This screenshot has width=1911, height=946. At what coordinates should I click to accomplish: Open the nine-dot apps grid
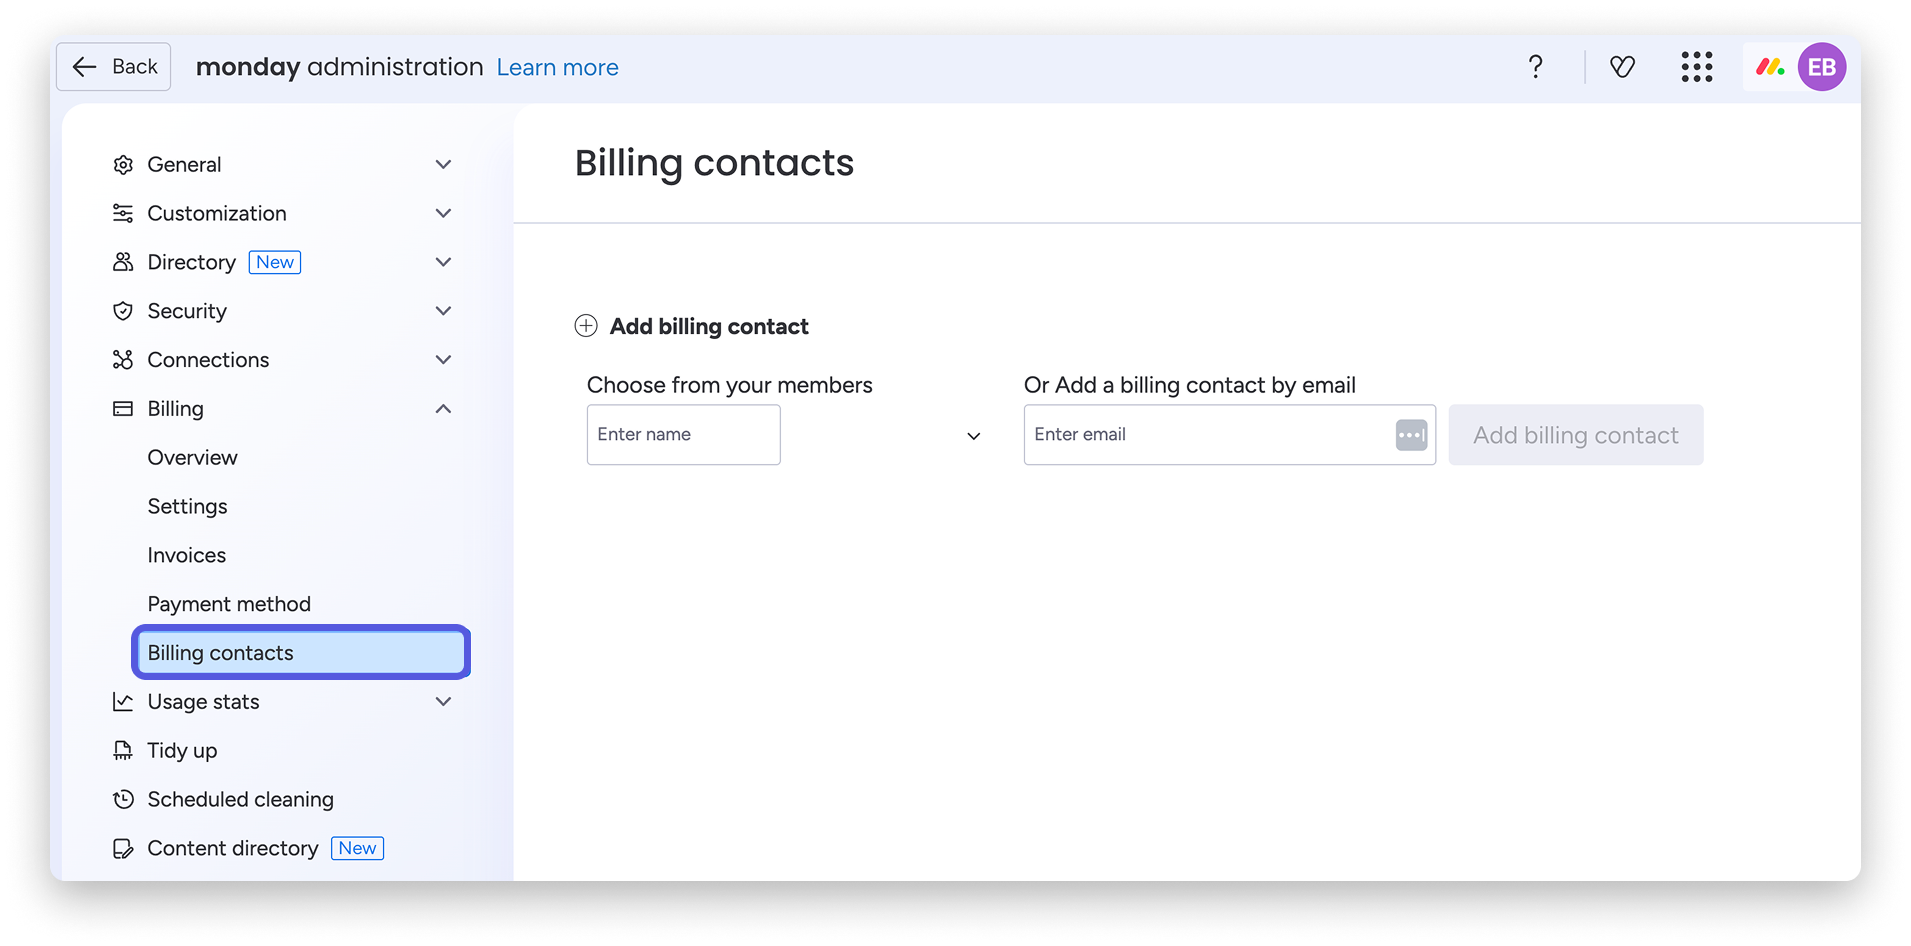pyautogui.click(x=1696, y=67)
